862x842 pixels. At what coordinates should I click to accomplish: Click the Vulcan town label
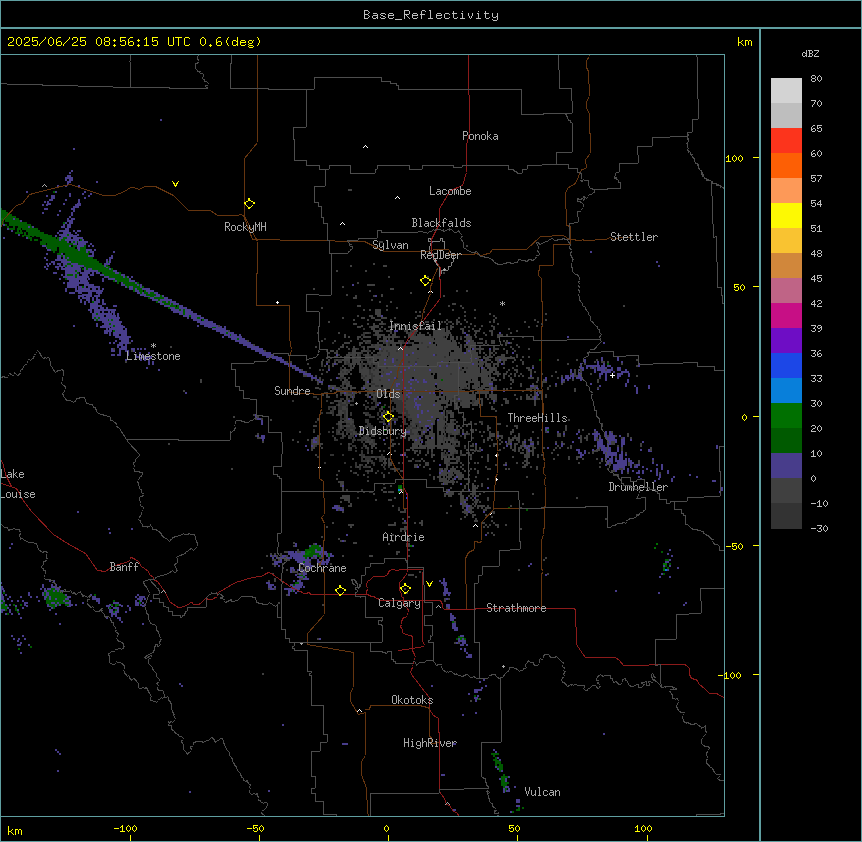[542, 792]
